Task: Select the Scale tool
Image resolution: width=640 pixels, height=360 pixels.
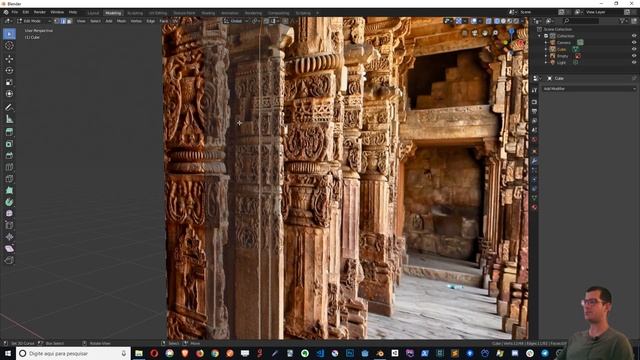Action: coord(9,82)
